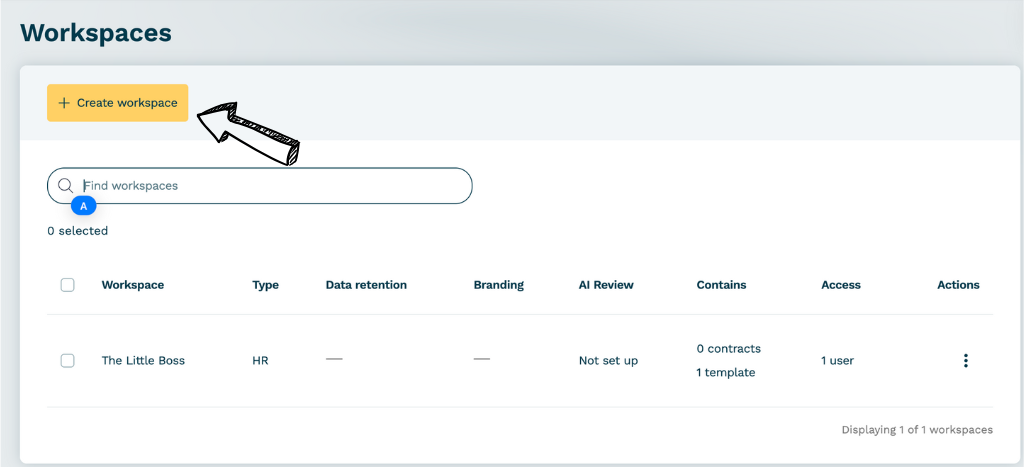Click the Not set up AI Review cell

point(608,361)
